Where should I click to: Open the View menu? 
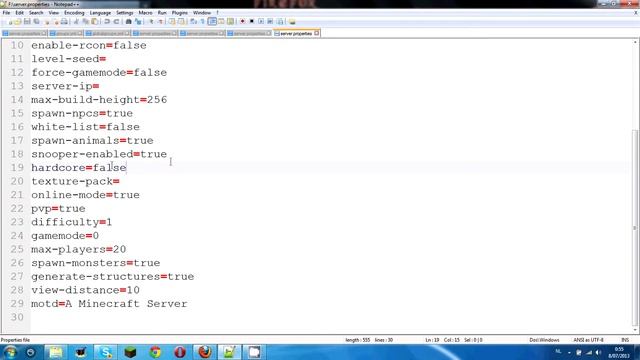coord(53,13)
